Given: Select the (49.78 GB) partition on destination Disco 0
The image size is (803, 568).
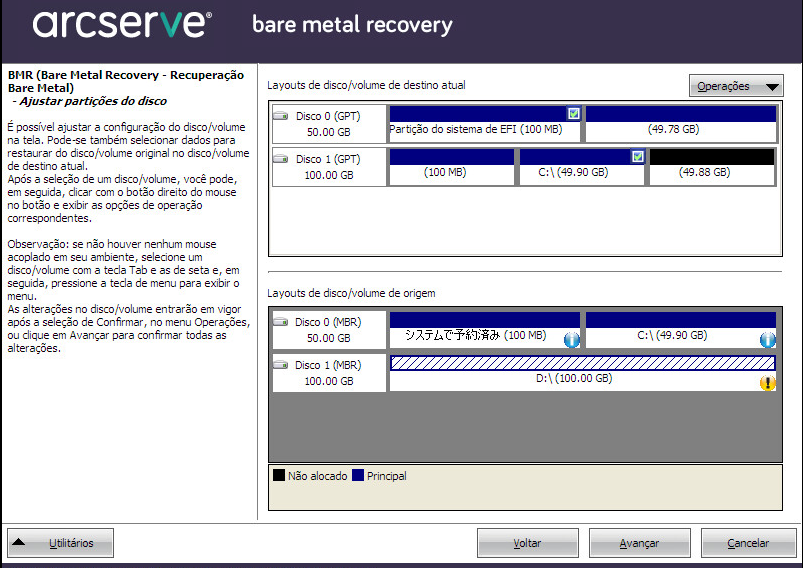Looking at the screenshot, I should (681, 123).
